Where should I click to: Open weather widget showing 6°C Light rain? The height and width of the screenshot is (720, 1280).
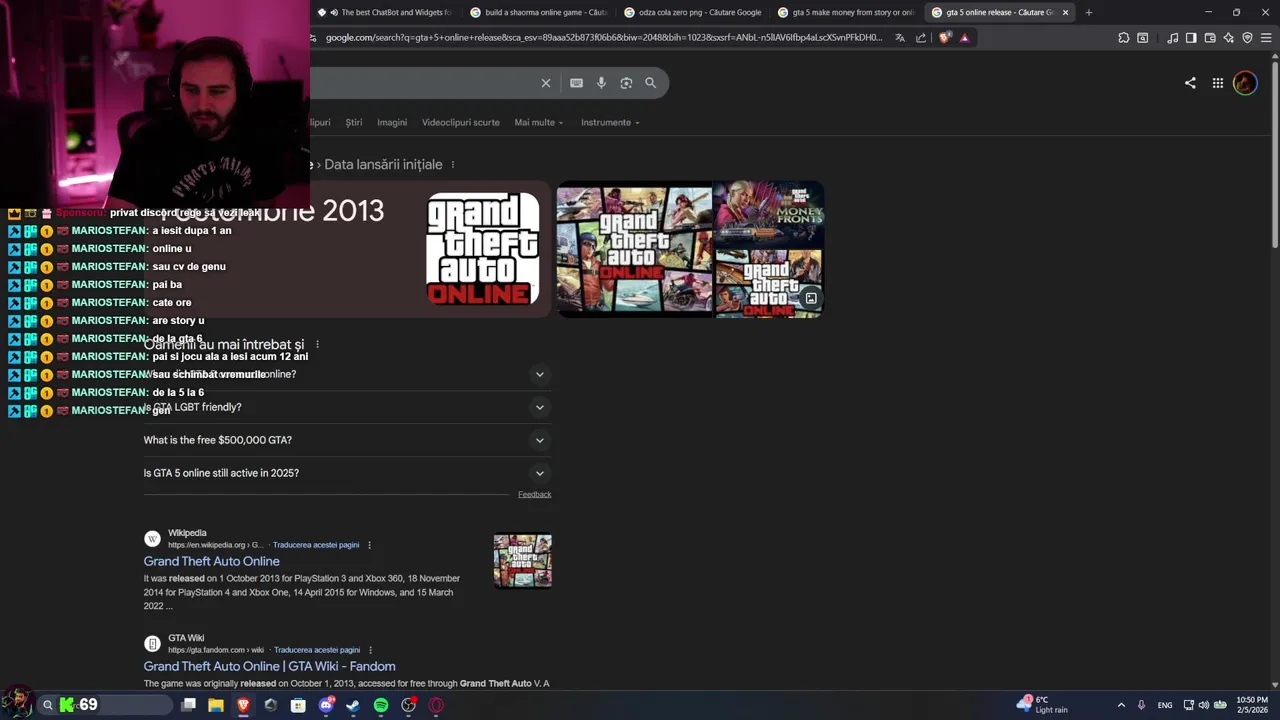click(1041, 705)
